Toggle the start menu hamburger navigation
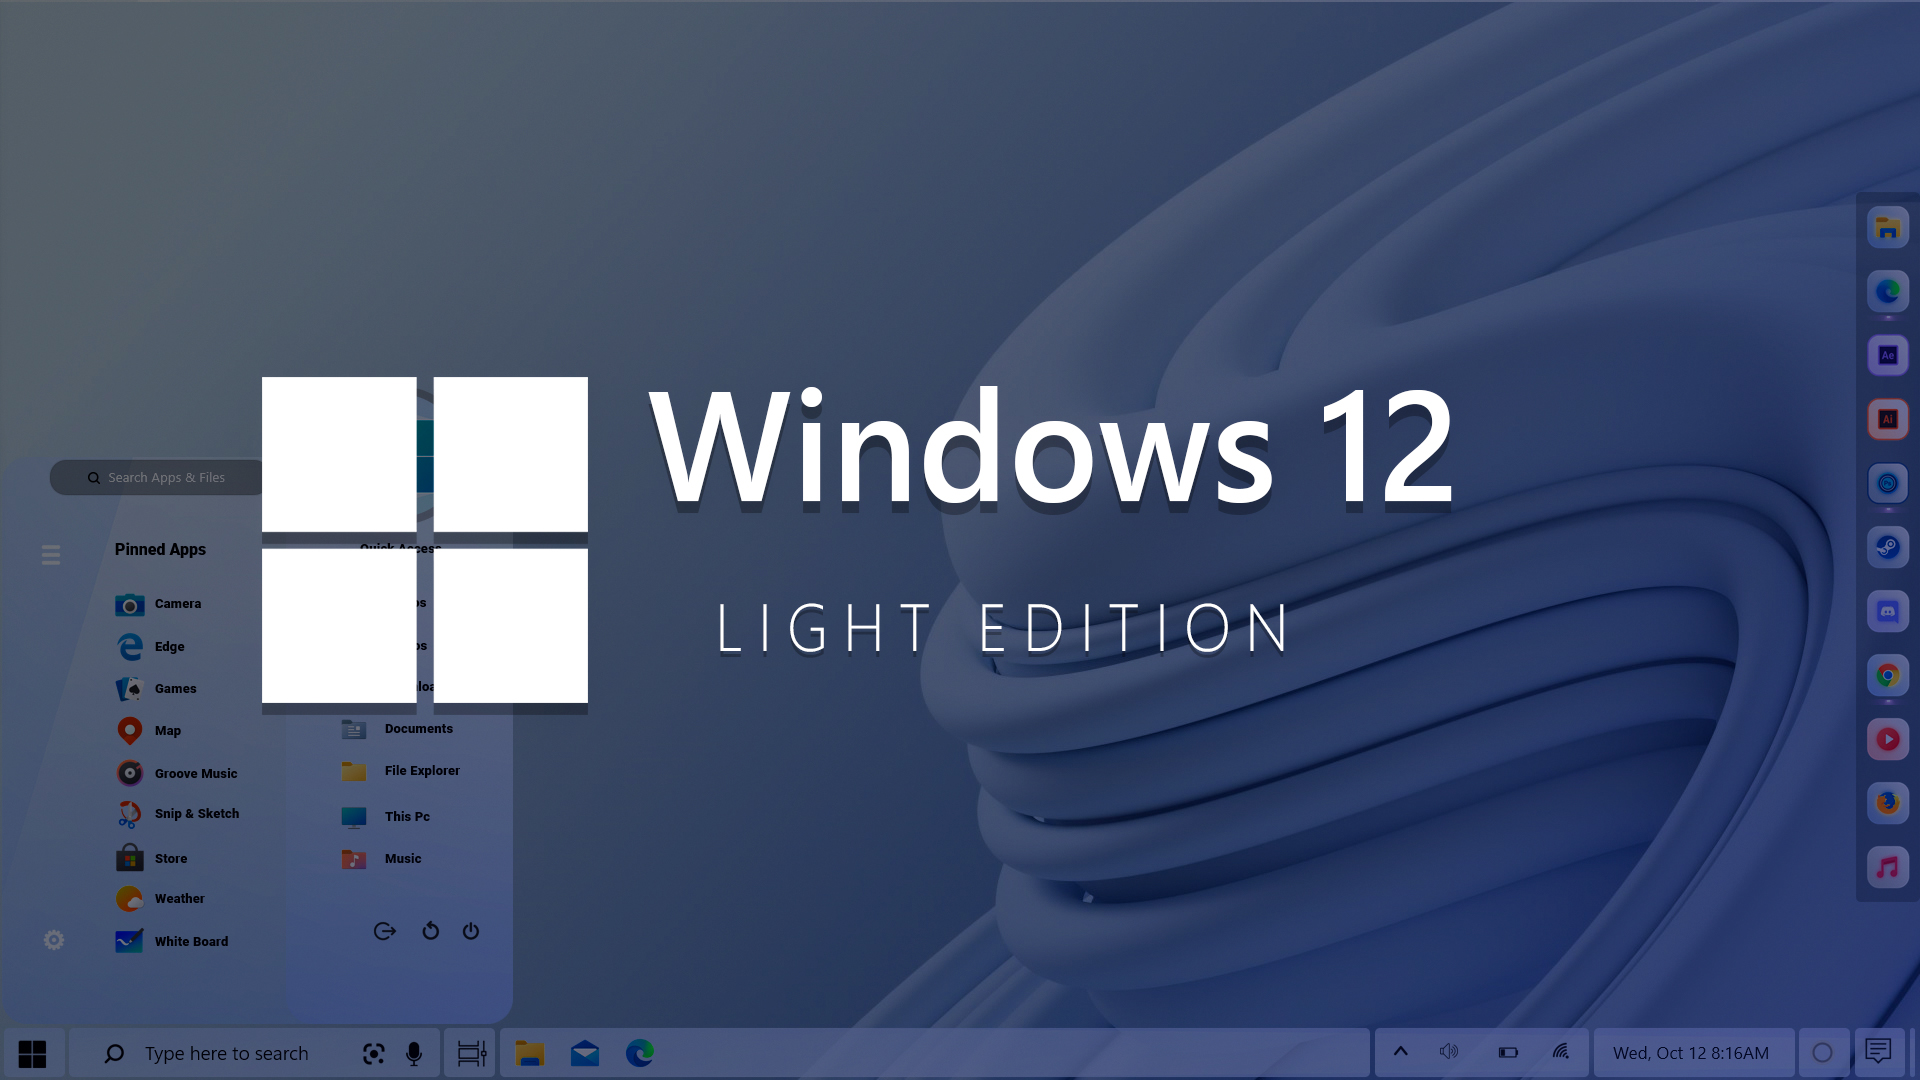This screenshot has width=1920, height=1080. (x=50, y=554)
